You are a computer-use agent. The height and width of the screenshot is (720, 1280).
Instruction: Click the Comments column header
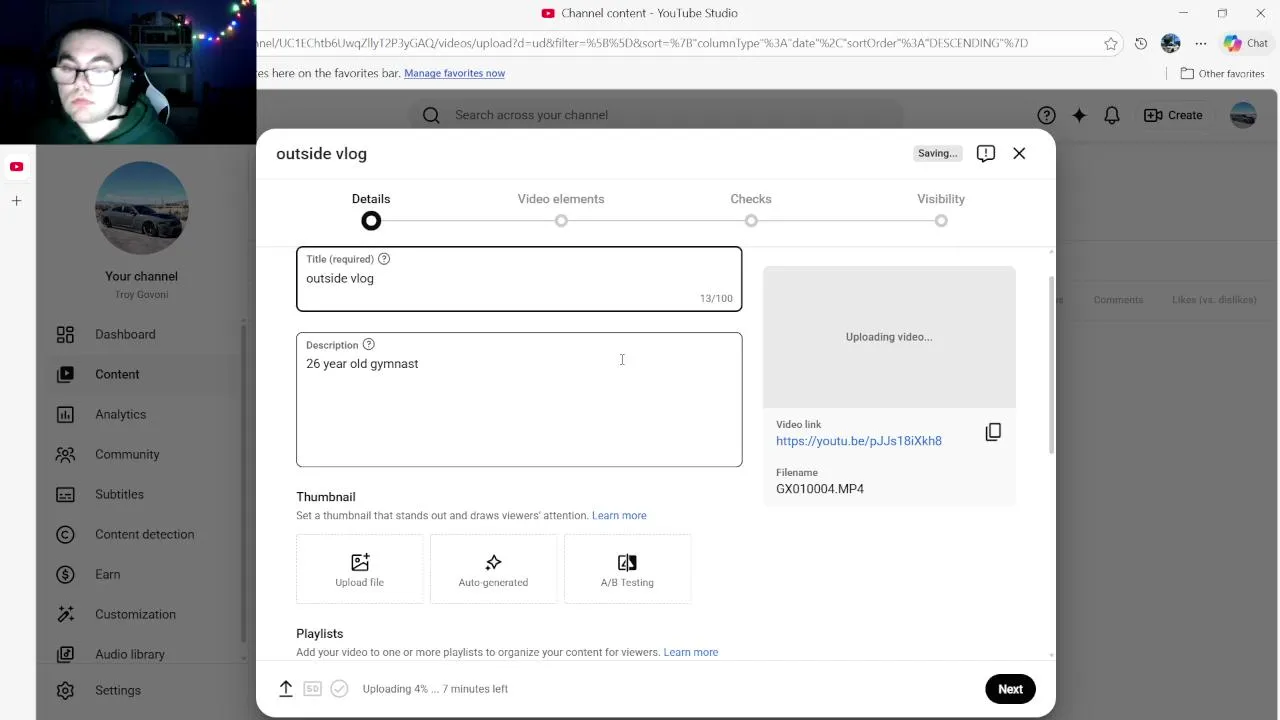[1118, 300]
